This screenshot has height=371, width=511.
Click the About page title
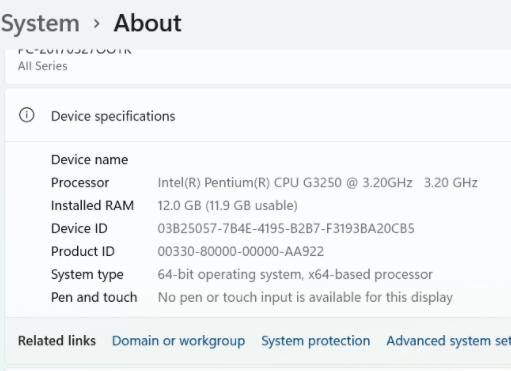pos(148,23)
